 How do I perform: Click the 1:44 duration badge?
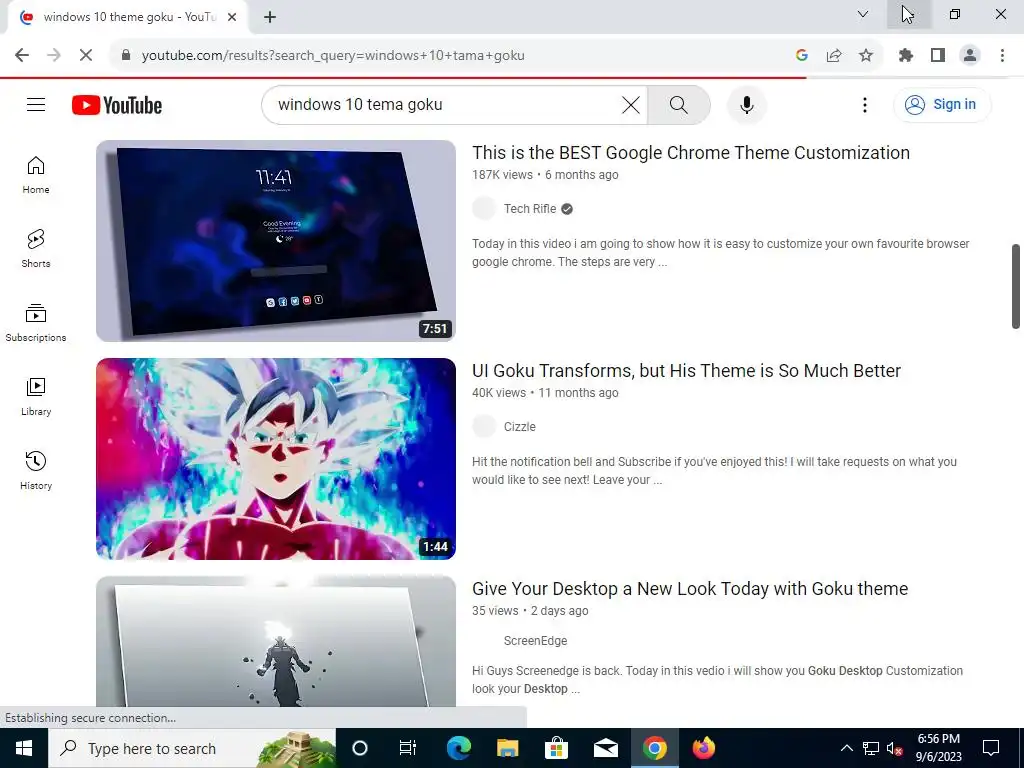coord(435,547)
